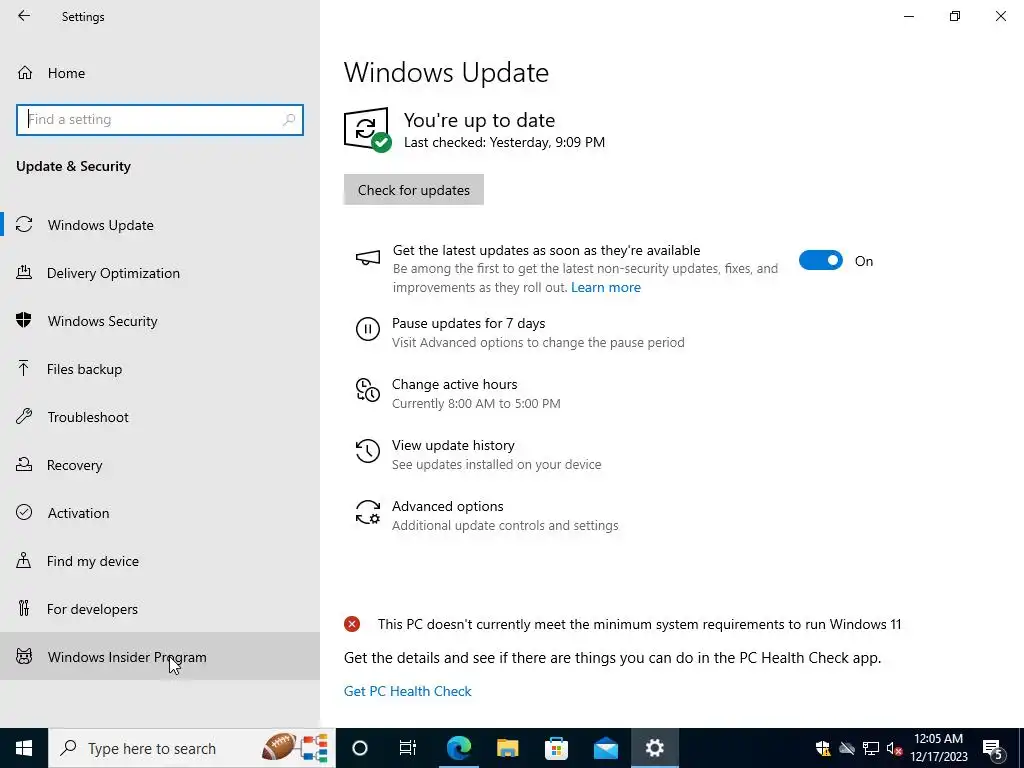Viewport: 1024px width, 768px height.
Task: Open Troubleshoot section
Action: click(x=160, y=417)
